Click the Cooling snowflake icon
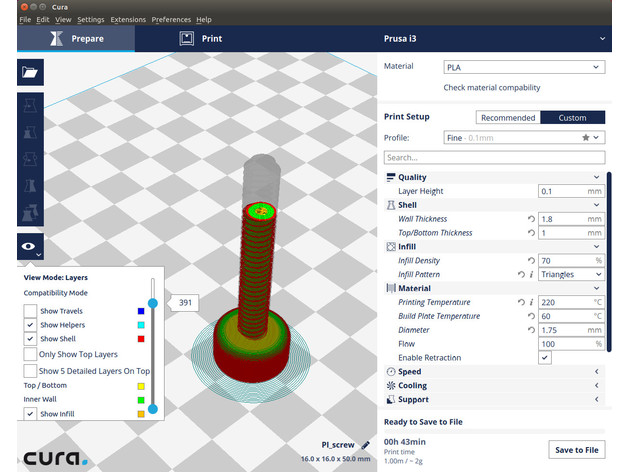The height and width of the screenshot is (472, 628). point(391,385)
